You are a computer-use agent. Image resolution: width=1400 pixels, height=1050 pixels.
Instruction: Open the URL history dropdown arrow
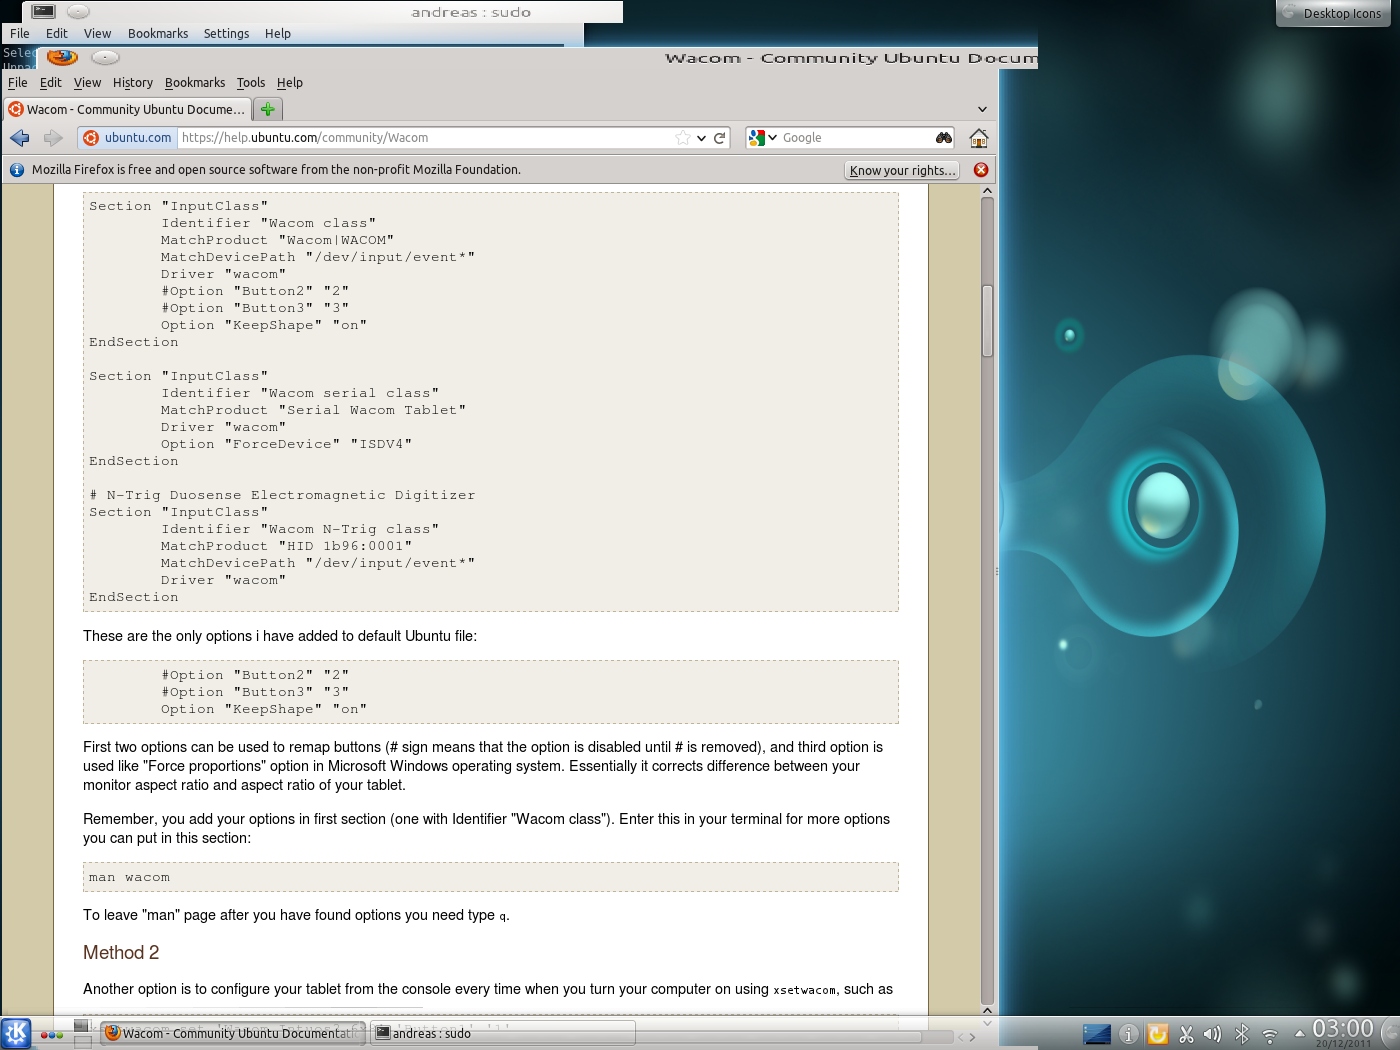[702, 138]
